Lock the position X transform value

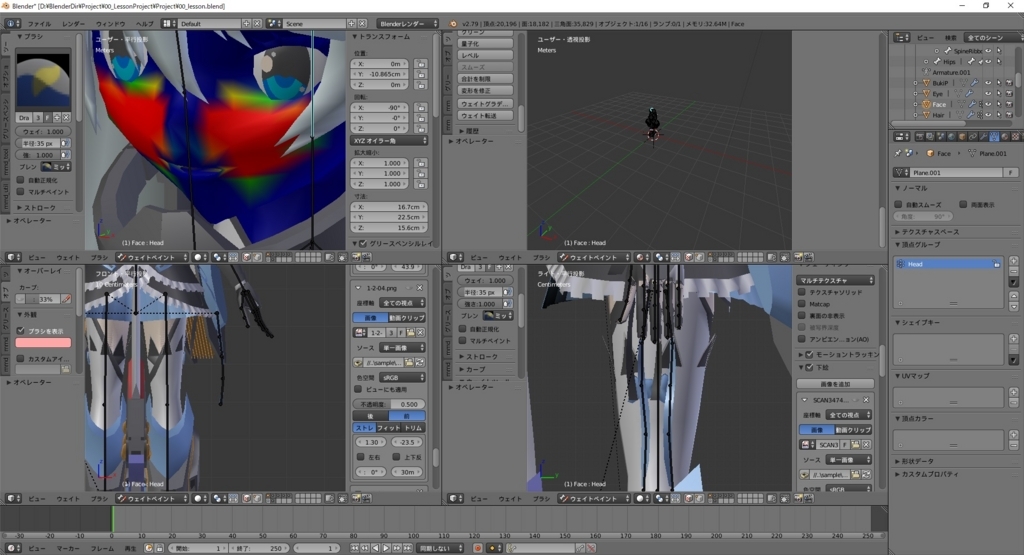(421, 64)
